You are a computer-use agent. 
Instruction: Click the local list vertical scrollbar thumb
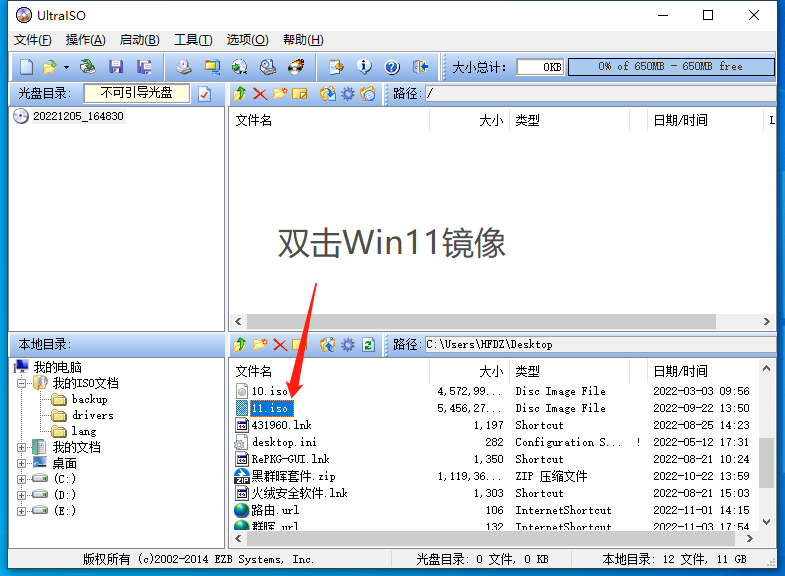coord(766,462)
